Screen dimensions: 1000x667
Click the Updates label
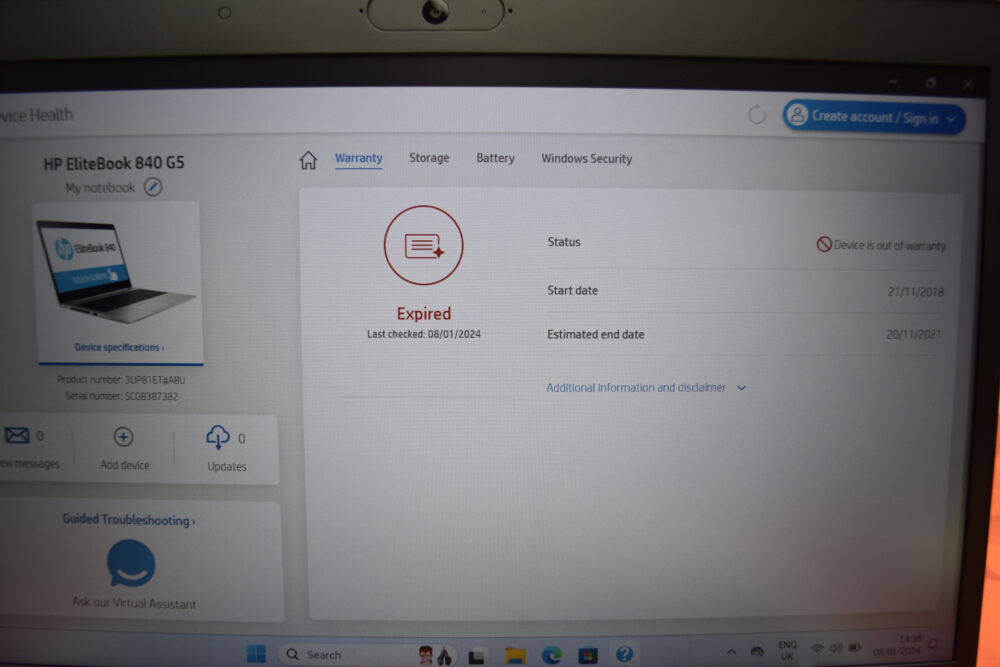pyautogui.click(x=226, y=466)
